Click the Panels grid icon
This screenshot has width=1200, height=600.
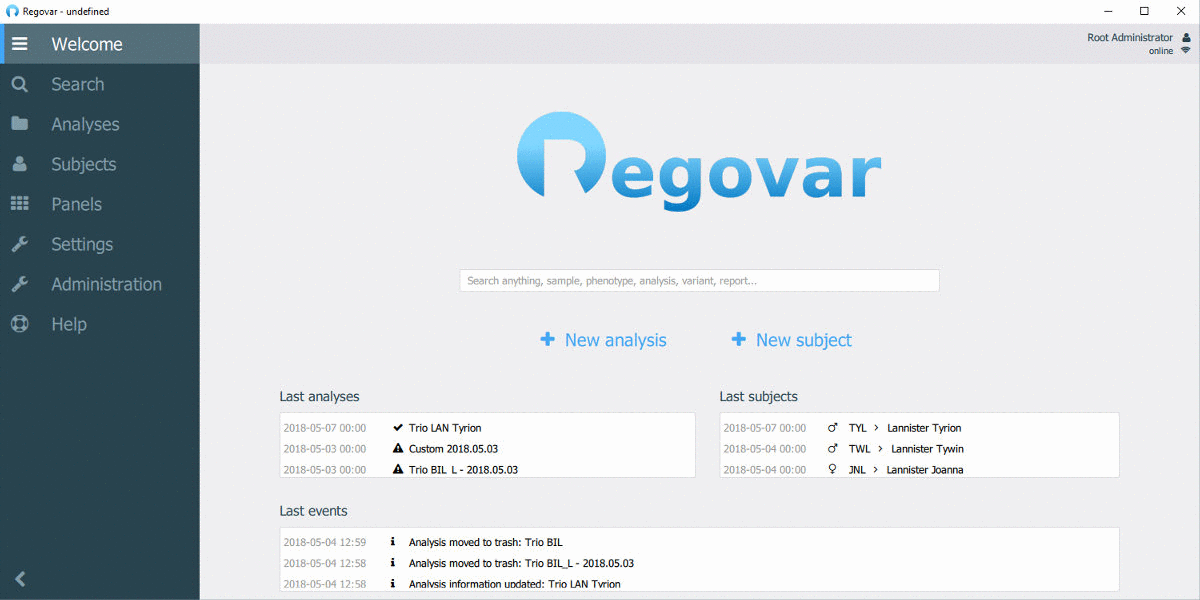click(x=20, y=204)
